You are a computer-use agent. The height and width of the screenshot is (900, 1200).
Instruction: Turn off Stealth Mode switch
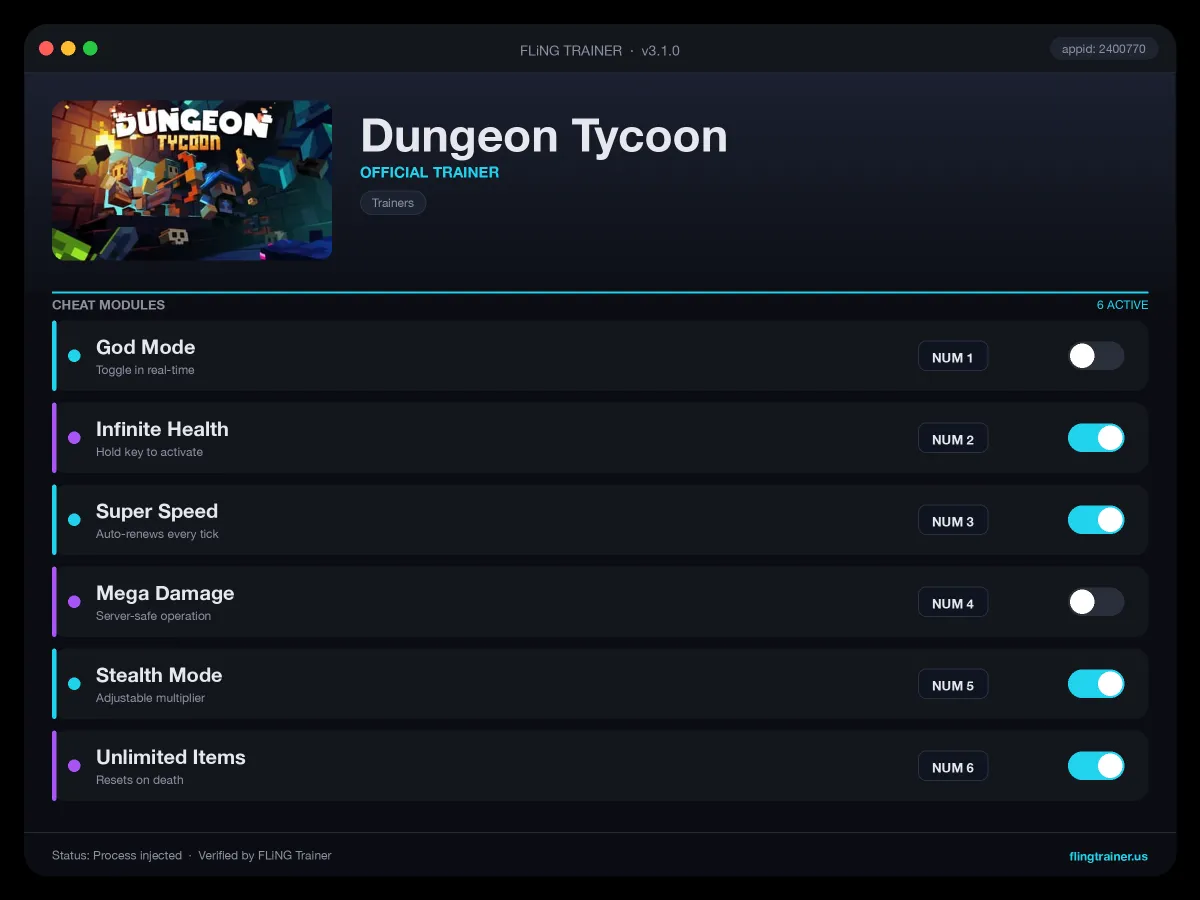(x=1096, y=684)
